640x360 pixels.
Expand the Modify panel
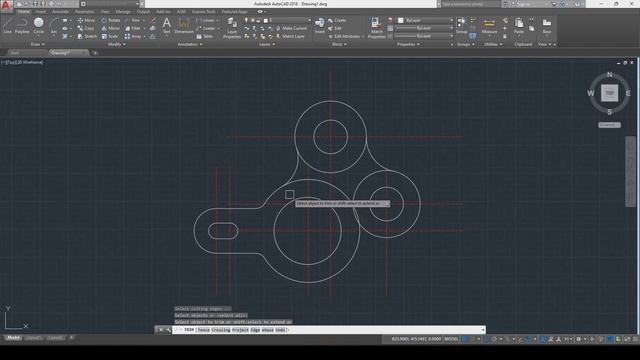point(117,44)
